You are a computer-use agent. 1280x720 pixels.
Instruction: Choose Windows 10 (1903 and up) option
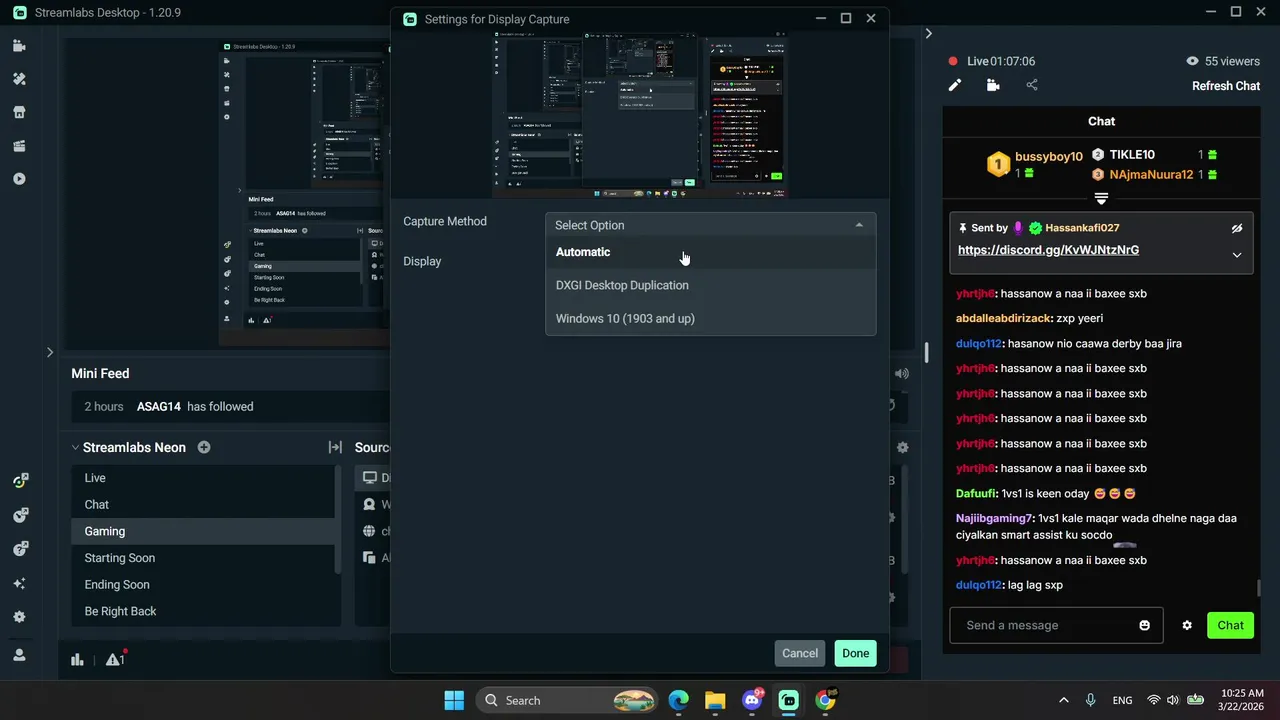point(710,318)
